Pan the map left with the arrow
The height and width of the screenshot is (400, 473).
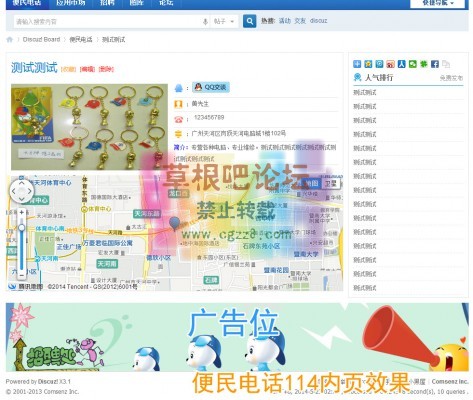[14, 191]
